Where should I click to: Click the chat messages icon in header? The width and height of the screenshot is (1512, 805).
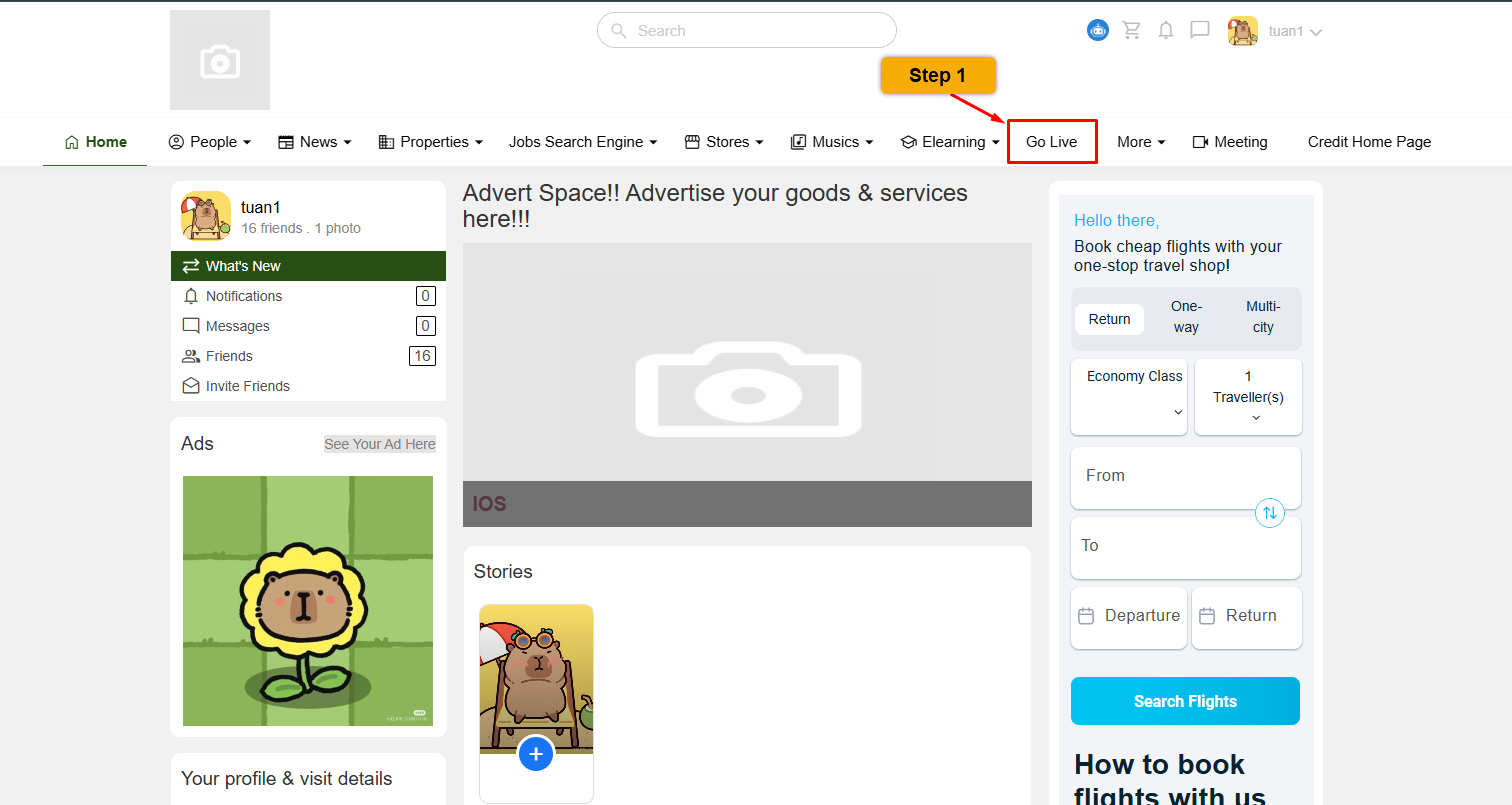coord(1200,30)
